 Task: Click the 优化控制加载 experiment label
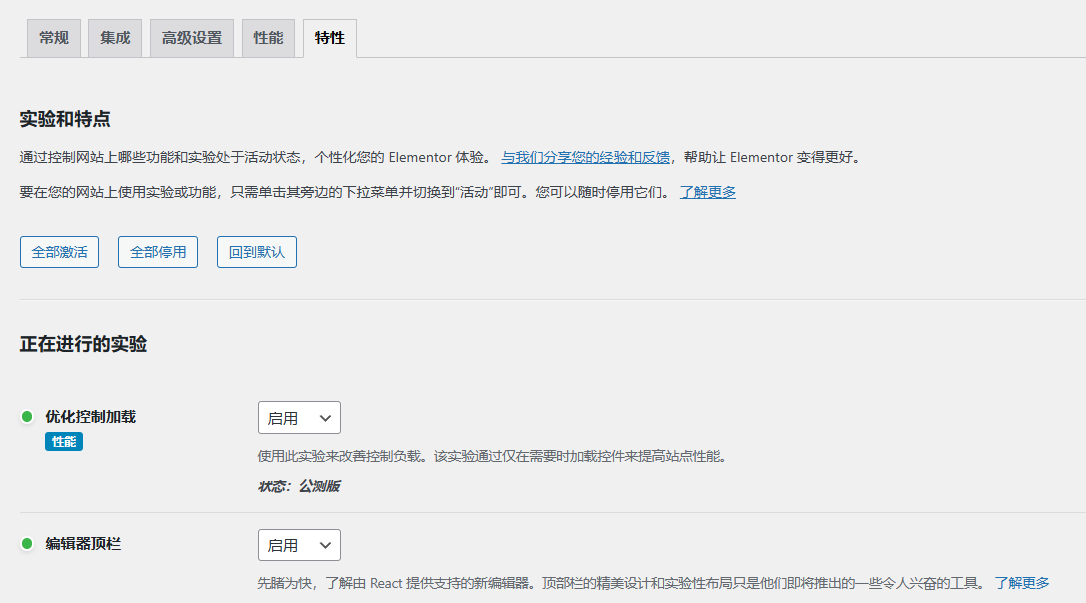90,417
